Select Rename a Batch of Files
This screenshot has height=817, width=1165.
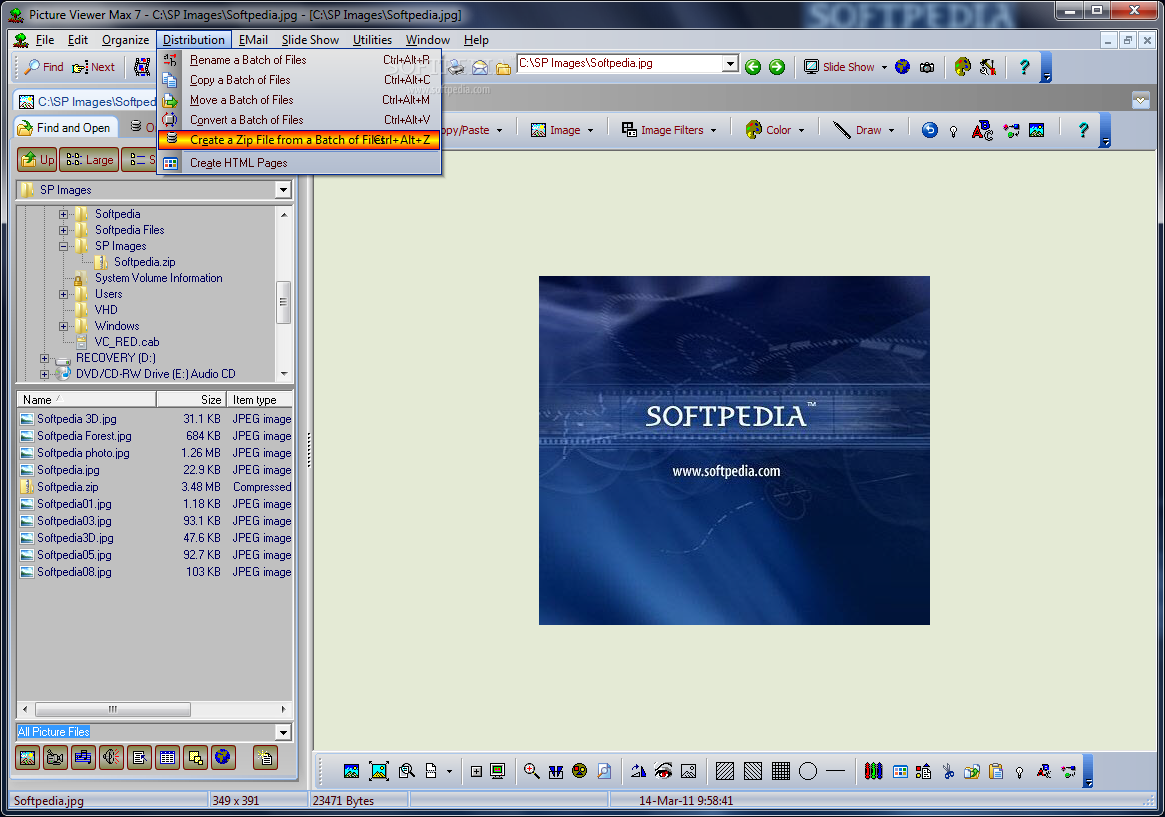point(299,60)
